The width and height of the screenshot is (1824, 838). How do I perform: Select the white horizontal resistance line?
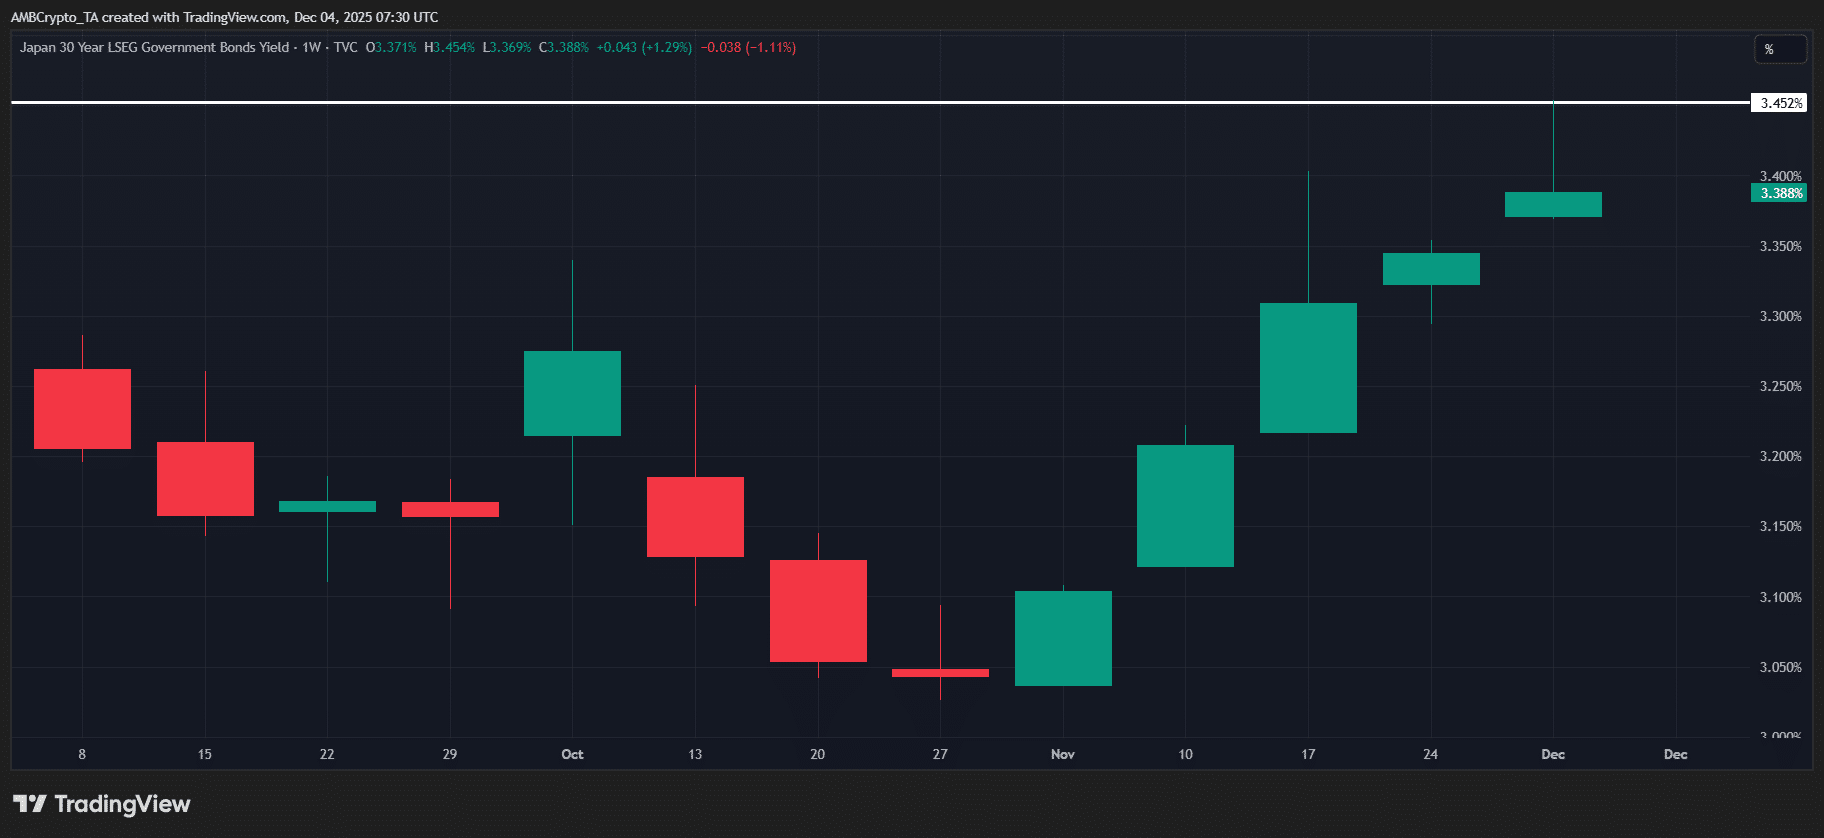(x=800, y=102)
